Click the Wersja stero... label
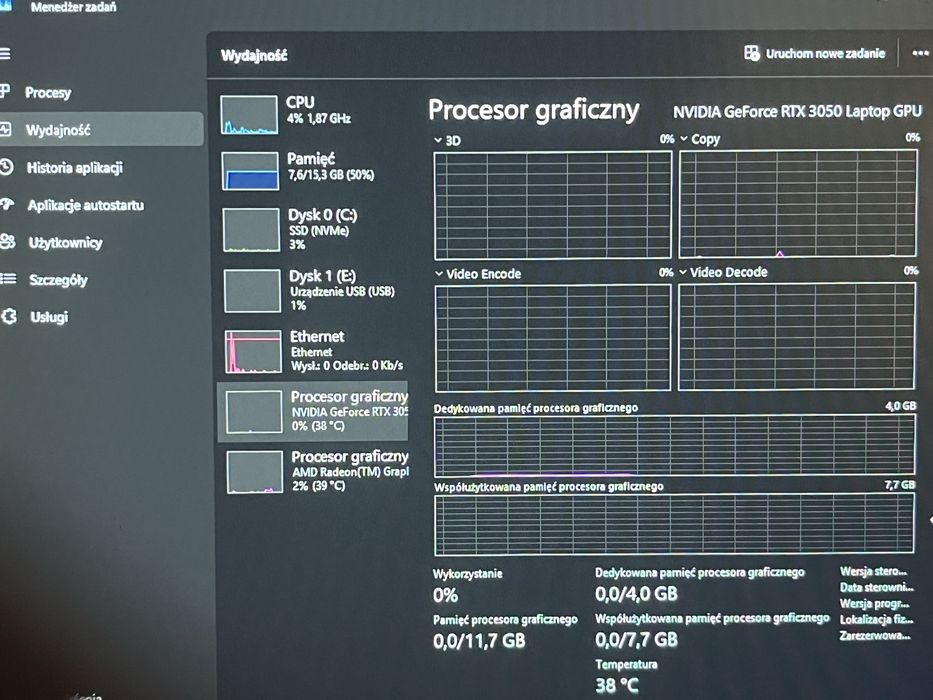Screen dimensions: 933x700 873,571
